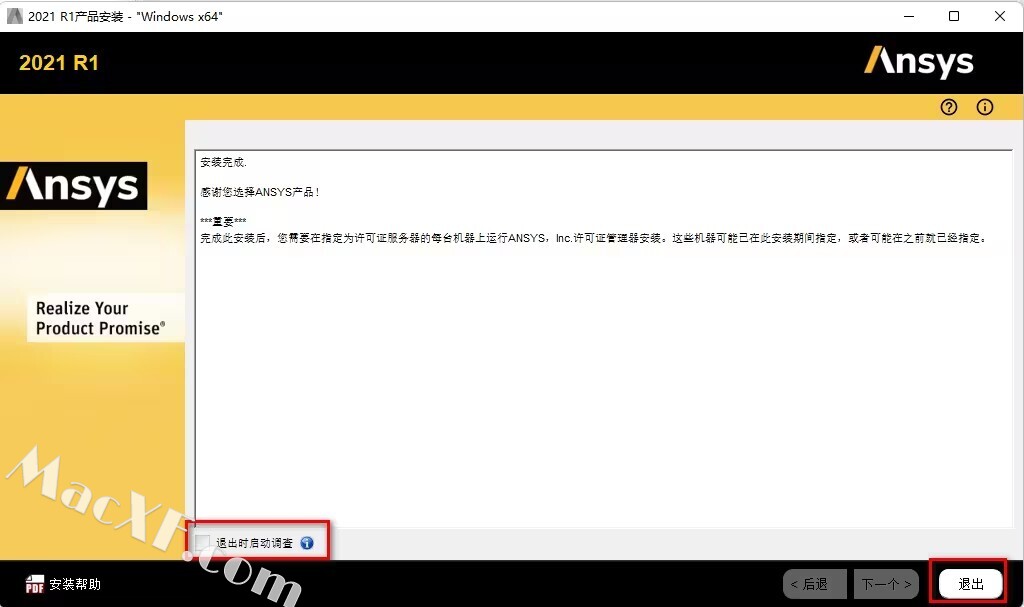
Task: Maximize the installer window
Action: (x=954, y=16)
